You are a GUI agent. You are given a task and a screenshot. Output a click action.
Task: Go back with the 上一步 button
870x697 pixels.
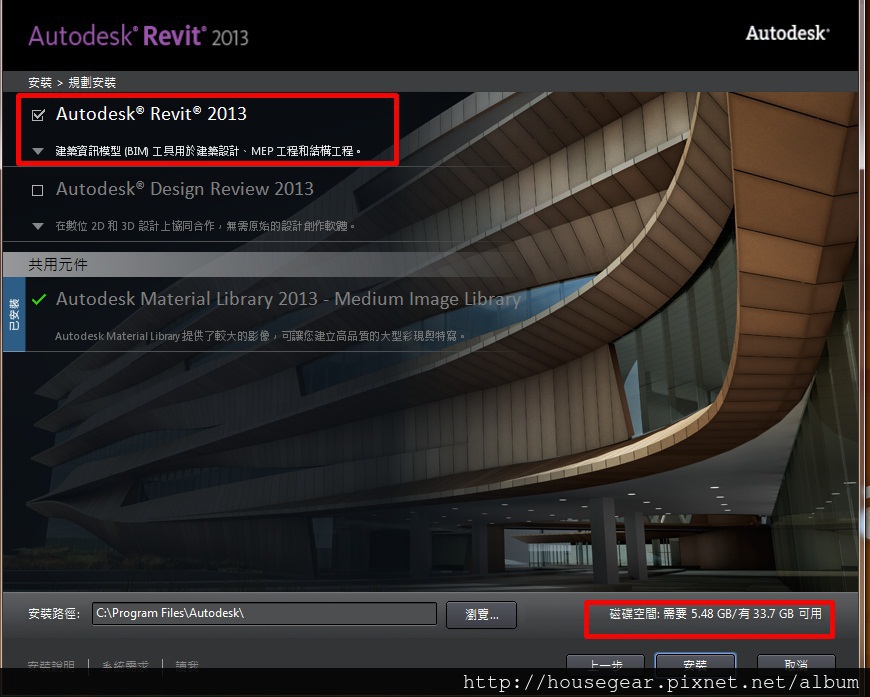pos(605,663)
